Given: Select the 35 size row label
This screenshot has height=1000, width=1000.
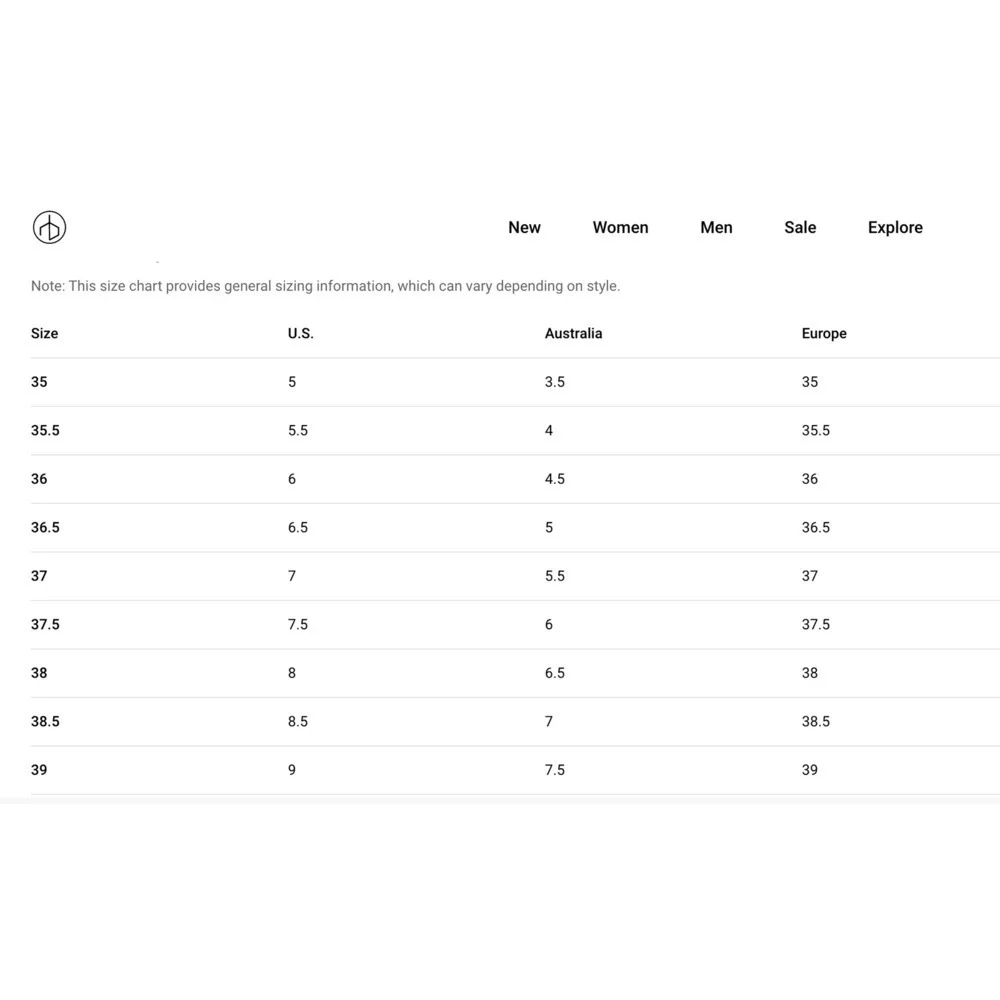Looking at the screenshot, I should [39, 382].
